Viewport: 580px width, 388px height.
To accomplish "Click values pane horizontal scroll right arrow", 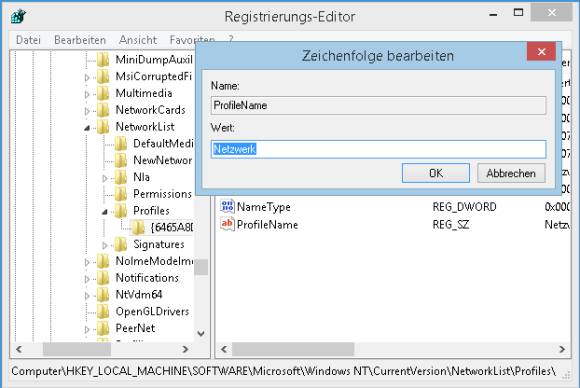I will pyautogui.click(x=562, y=349).
